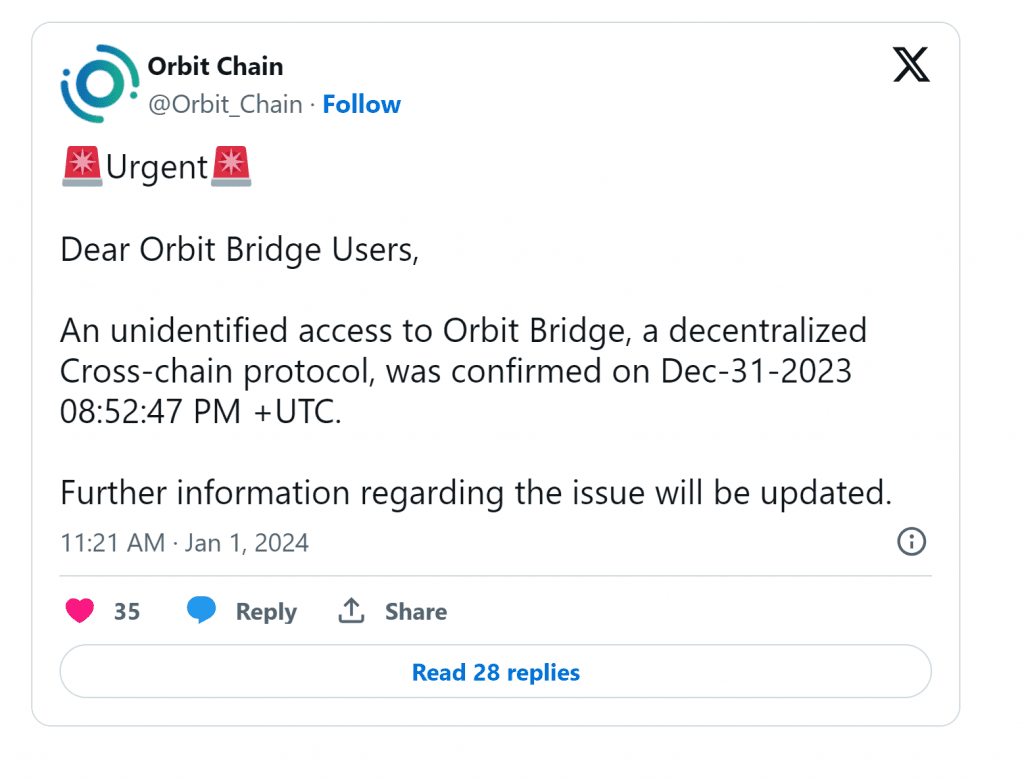Click the Orbit Chain profile avatar logo

100,84
